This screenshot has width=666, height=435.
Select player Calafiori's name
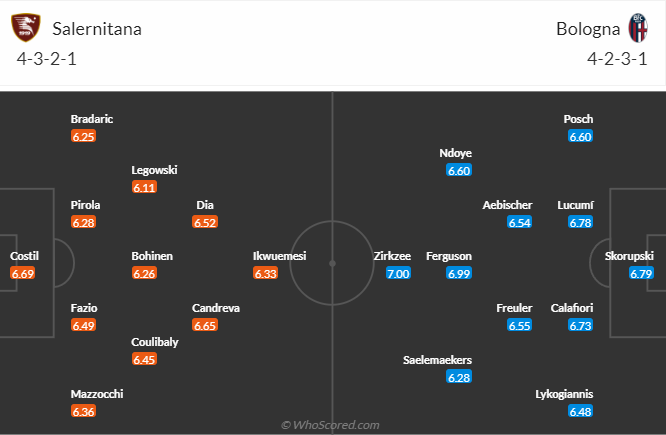(572, 308)
